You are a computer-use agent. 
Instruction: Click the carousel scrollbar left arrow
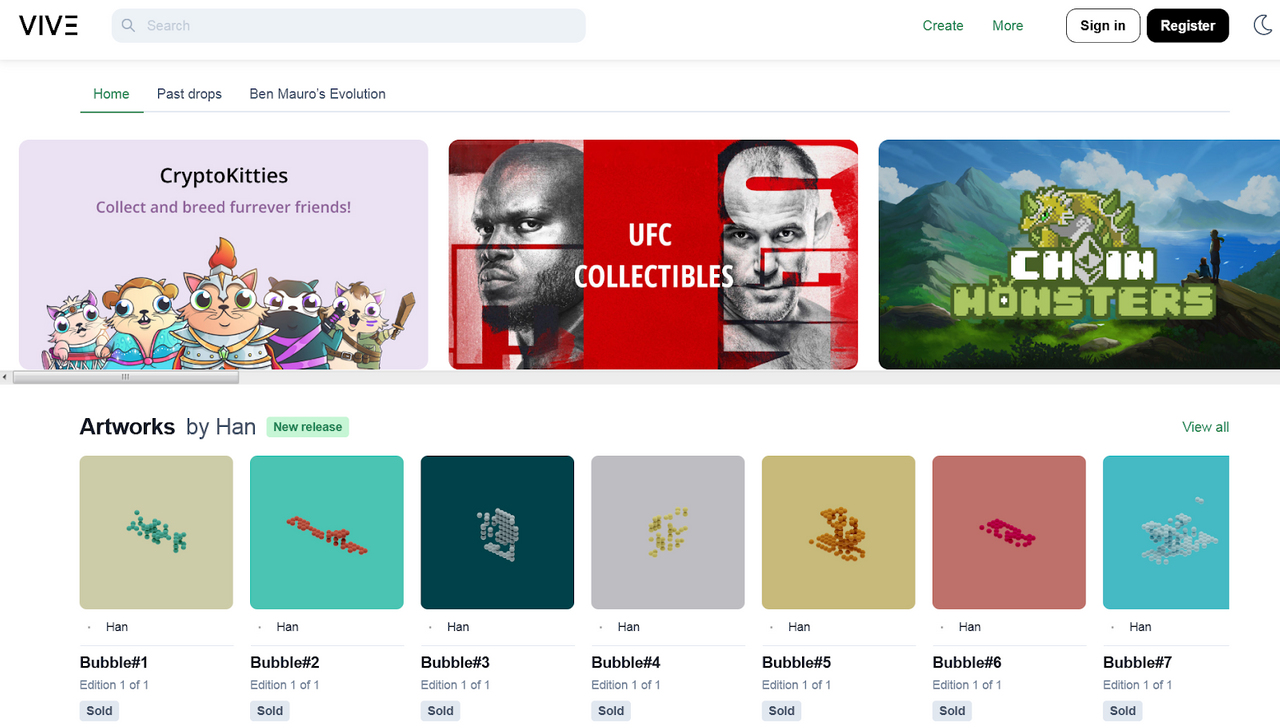tap(5, 377)
